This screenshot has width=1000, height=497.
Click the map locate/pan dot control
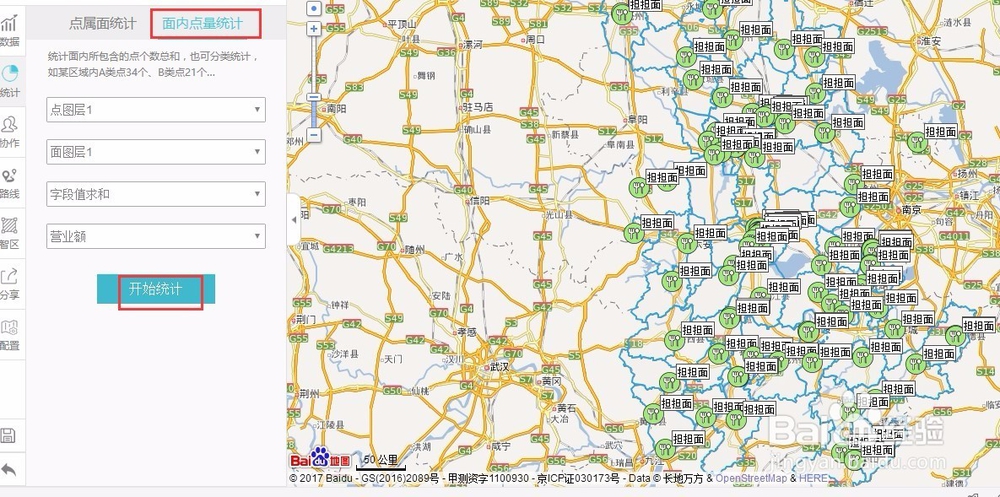pos(314,8)
